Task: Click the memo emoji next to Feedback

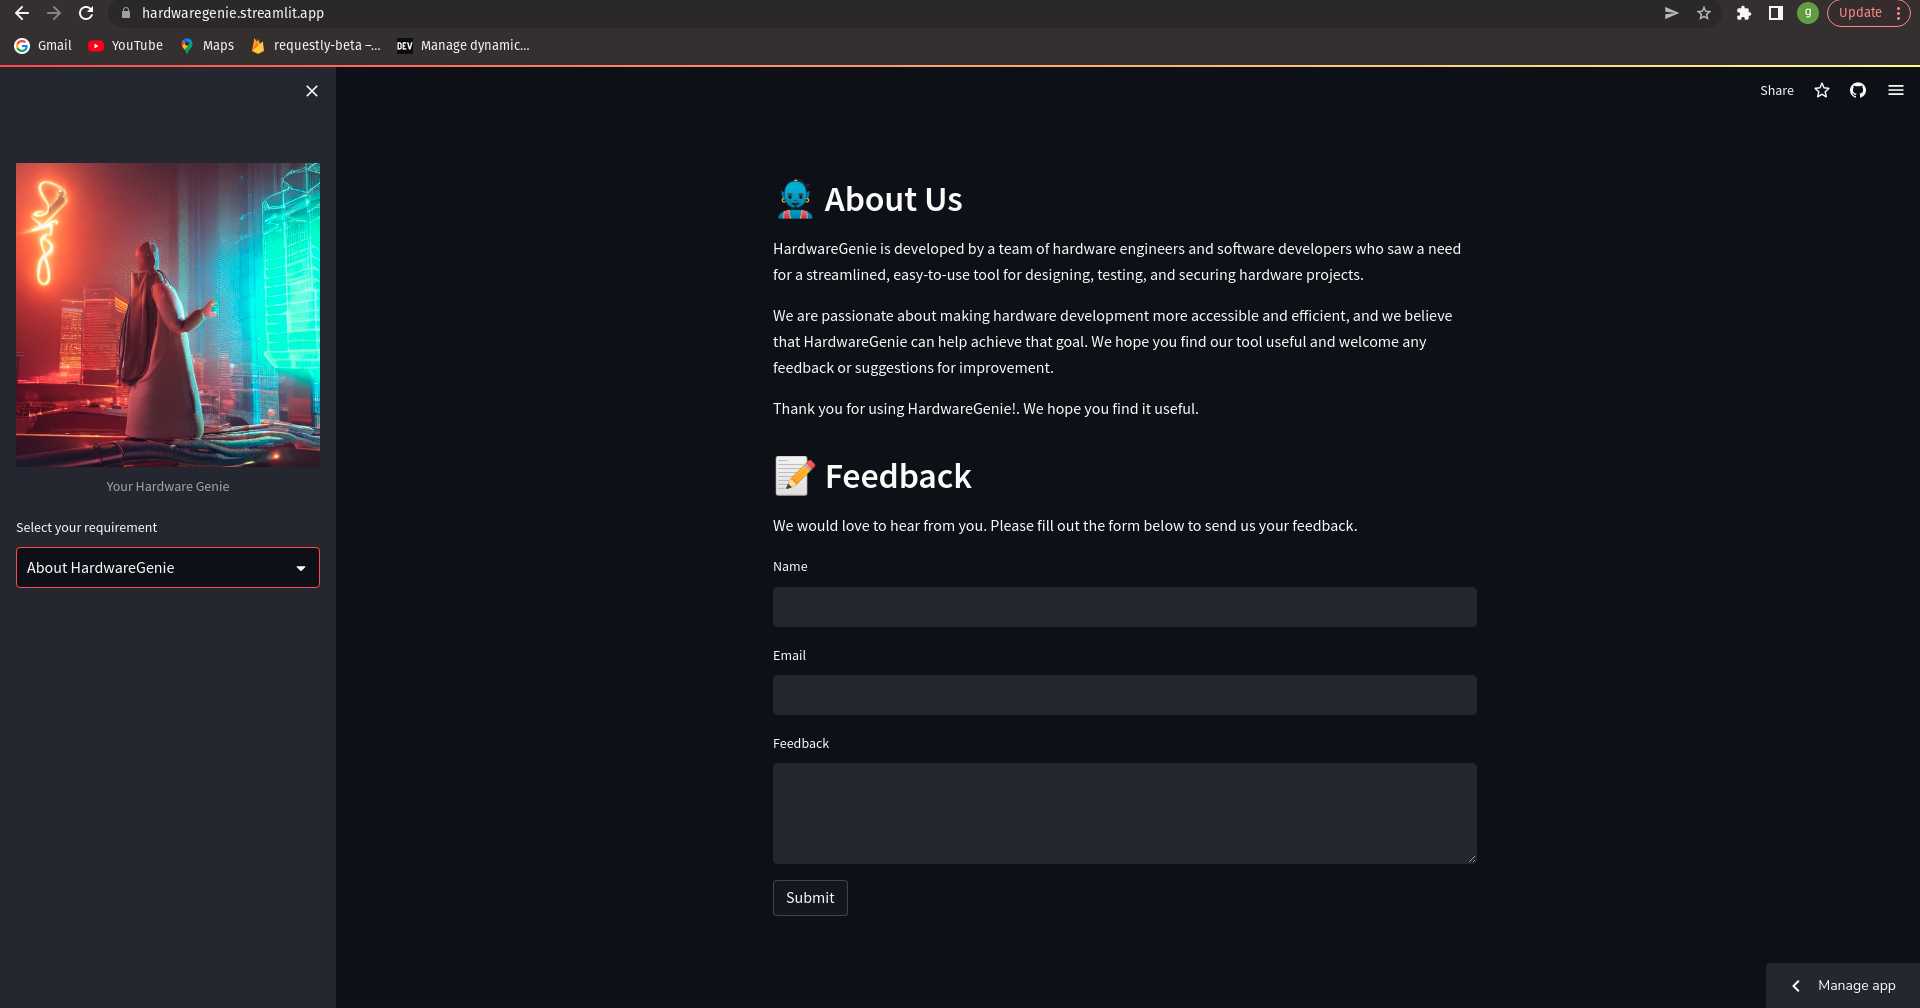Action: click(795, 476)
